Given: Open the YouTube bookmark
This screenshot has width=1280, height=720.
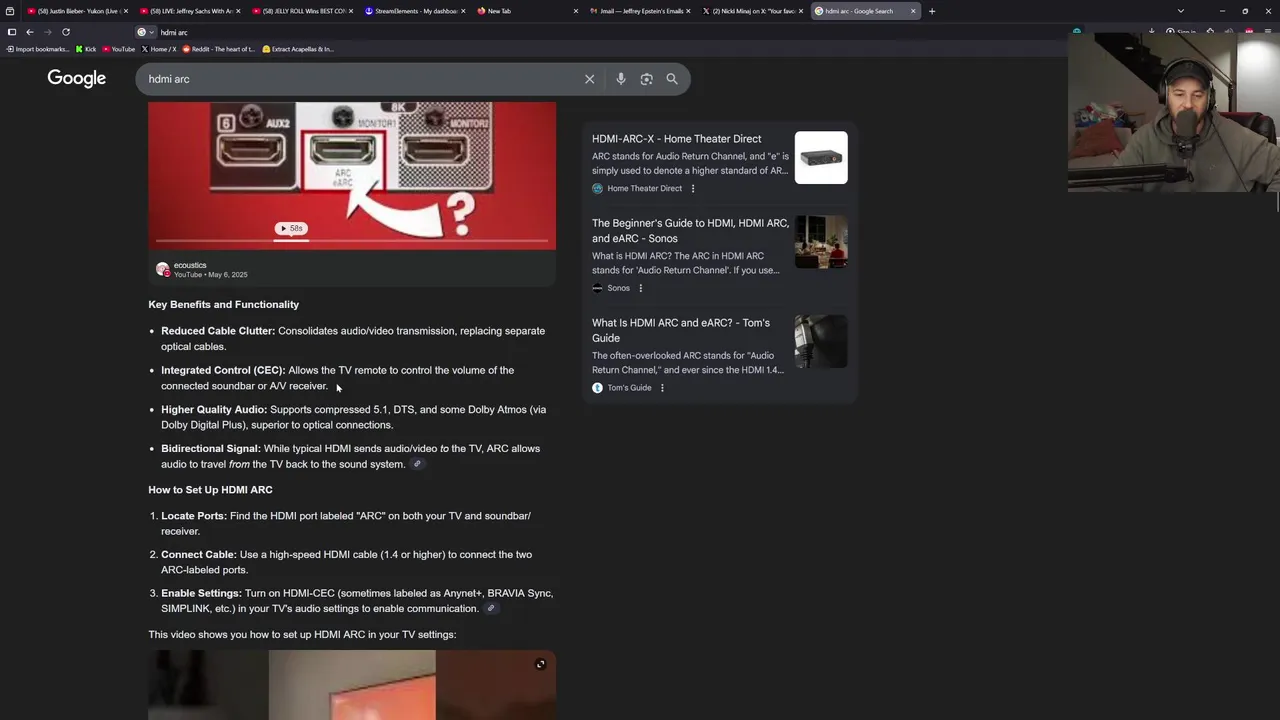Looking at the screenshot, I should 118,49.
